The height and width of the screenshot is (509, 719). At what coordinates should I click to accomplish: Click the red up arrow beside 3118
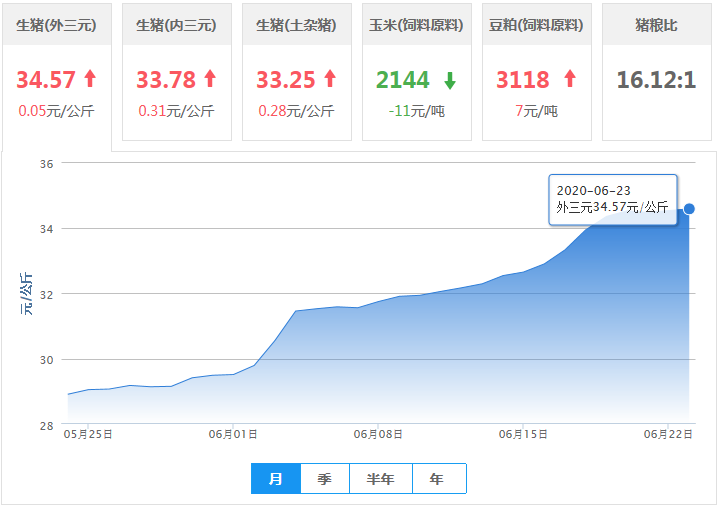pyautogui.click(x=570, y=79)
